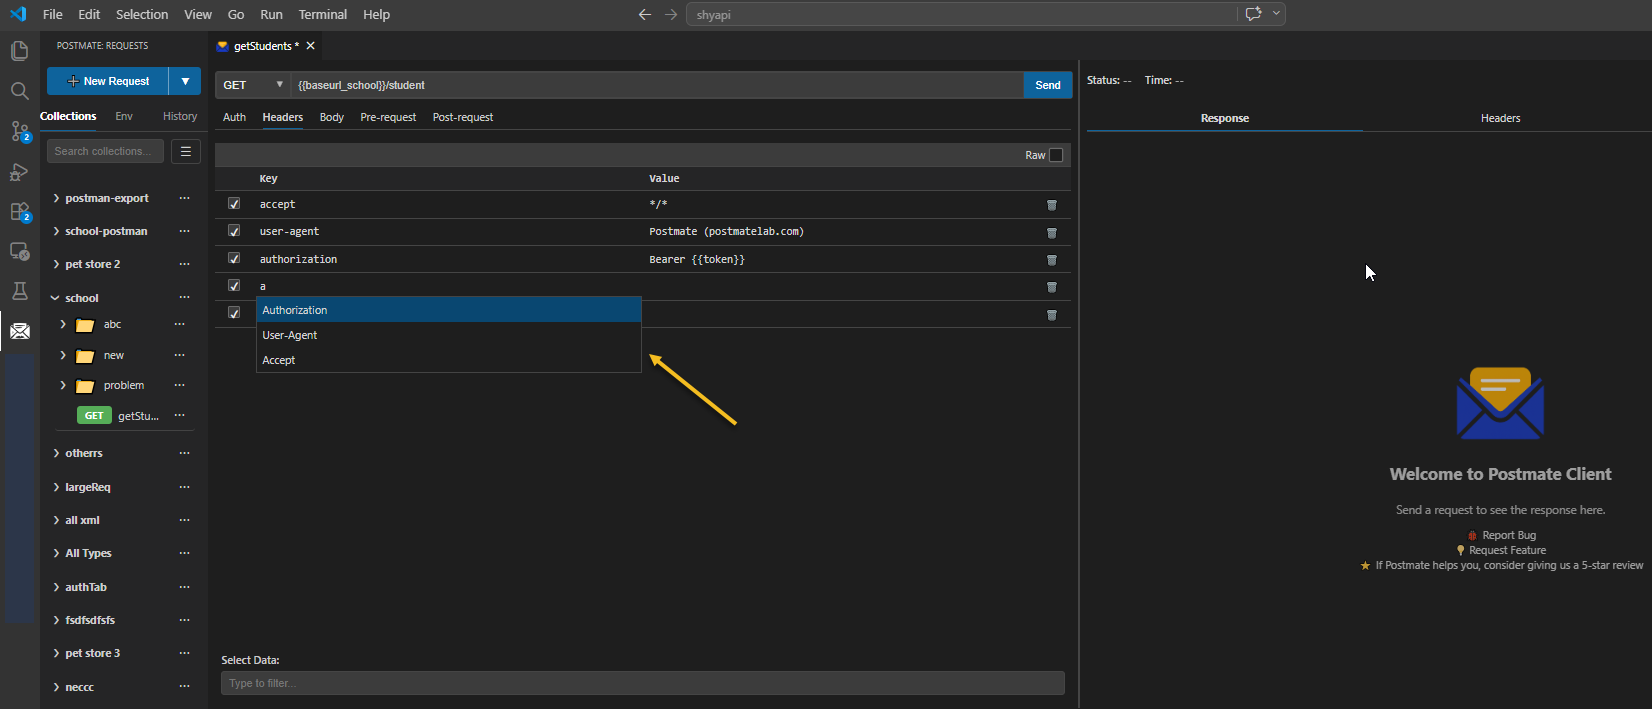The height and width of the screenshot is (709, 1652).
Task: Uncheck the checkbox for header 'a'
Action: (234, 285)
